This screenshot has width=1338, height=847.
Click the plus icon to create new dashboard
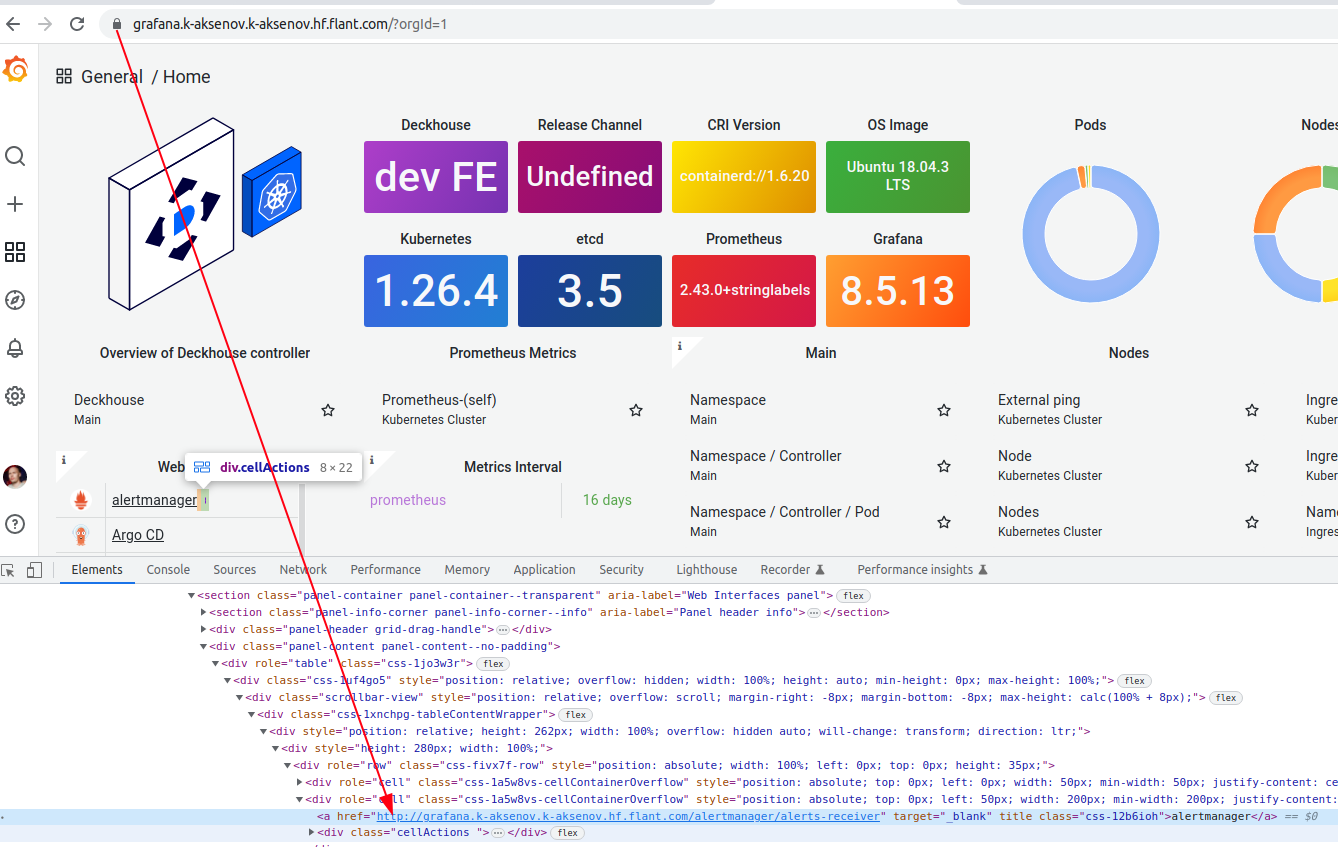(15, 204)
